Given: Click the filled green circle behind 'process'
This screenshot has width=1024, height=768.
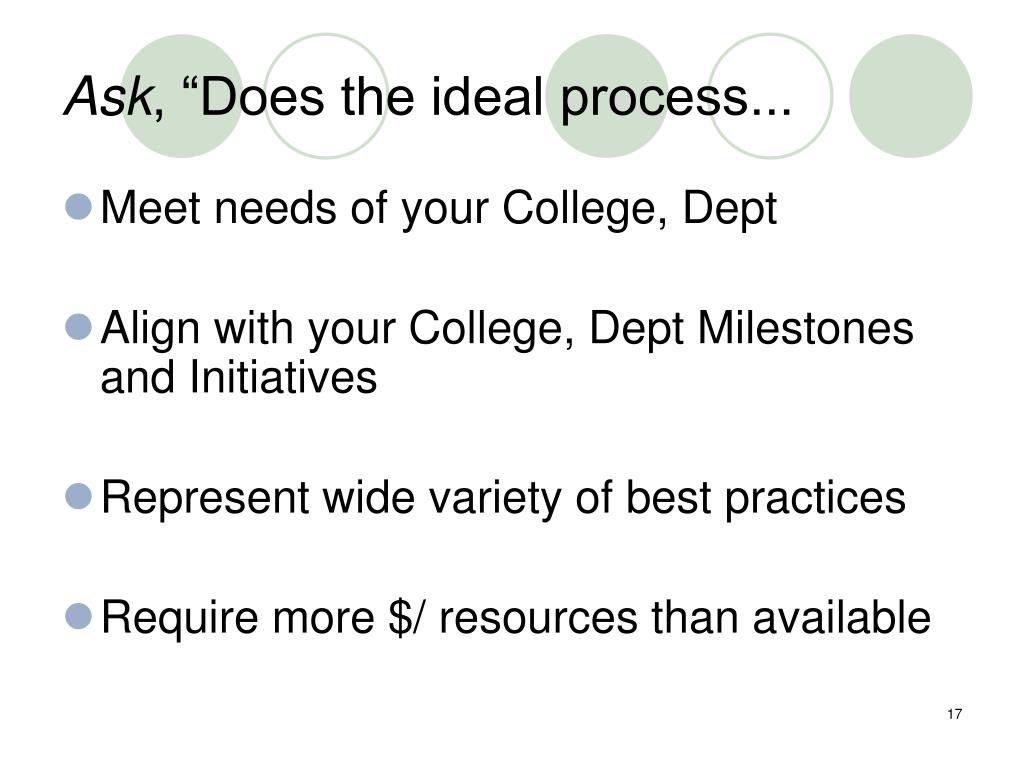Looking at the screenshot, I should 607,96.
